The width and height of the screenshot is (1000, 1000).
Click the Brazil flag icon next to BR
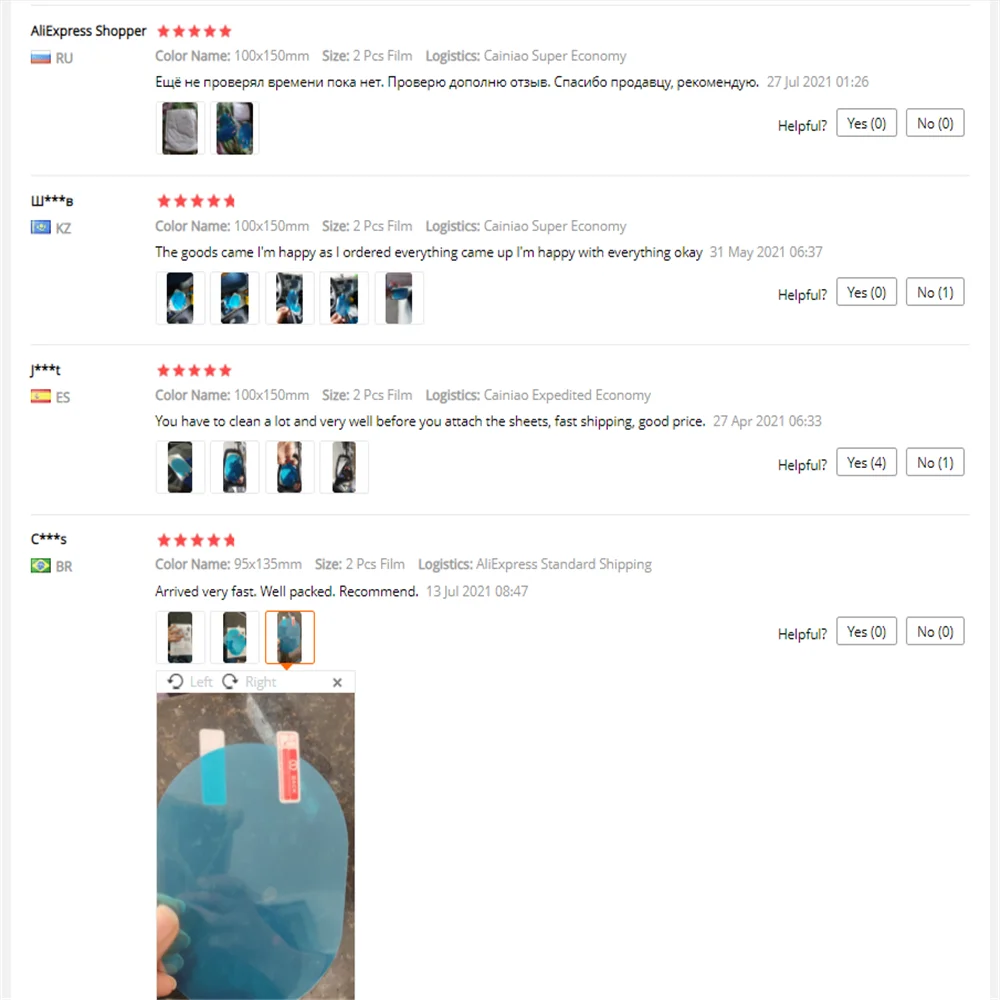[41, 566]
